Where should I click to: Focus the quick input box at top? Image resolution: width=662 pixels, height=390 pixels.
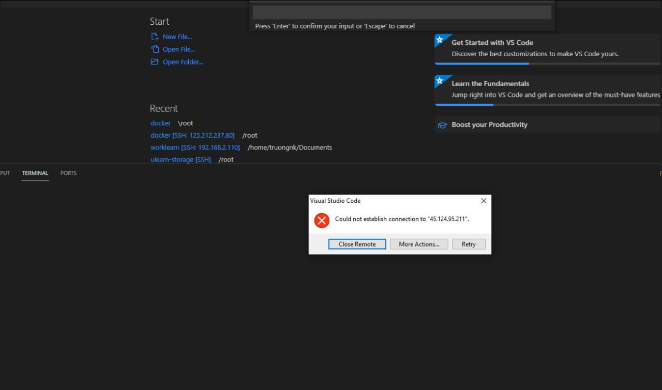click(x=402, y=12)
